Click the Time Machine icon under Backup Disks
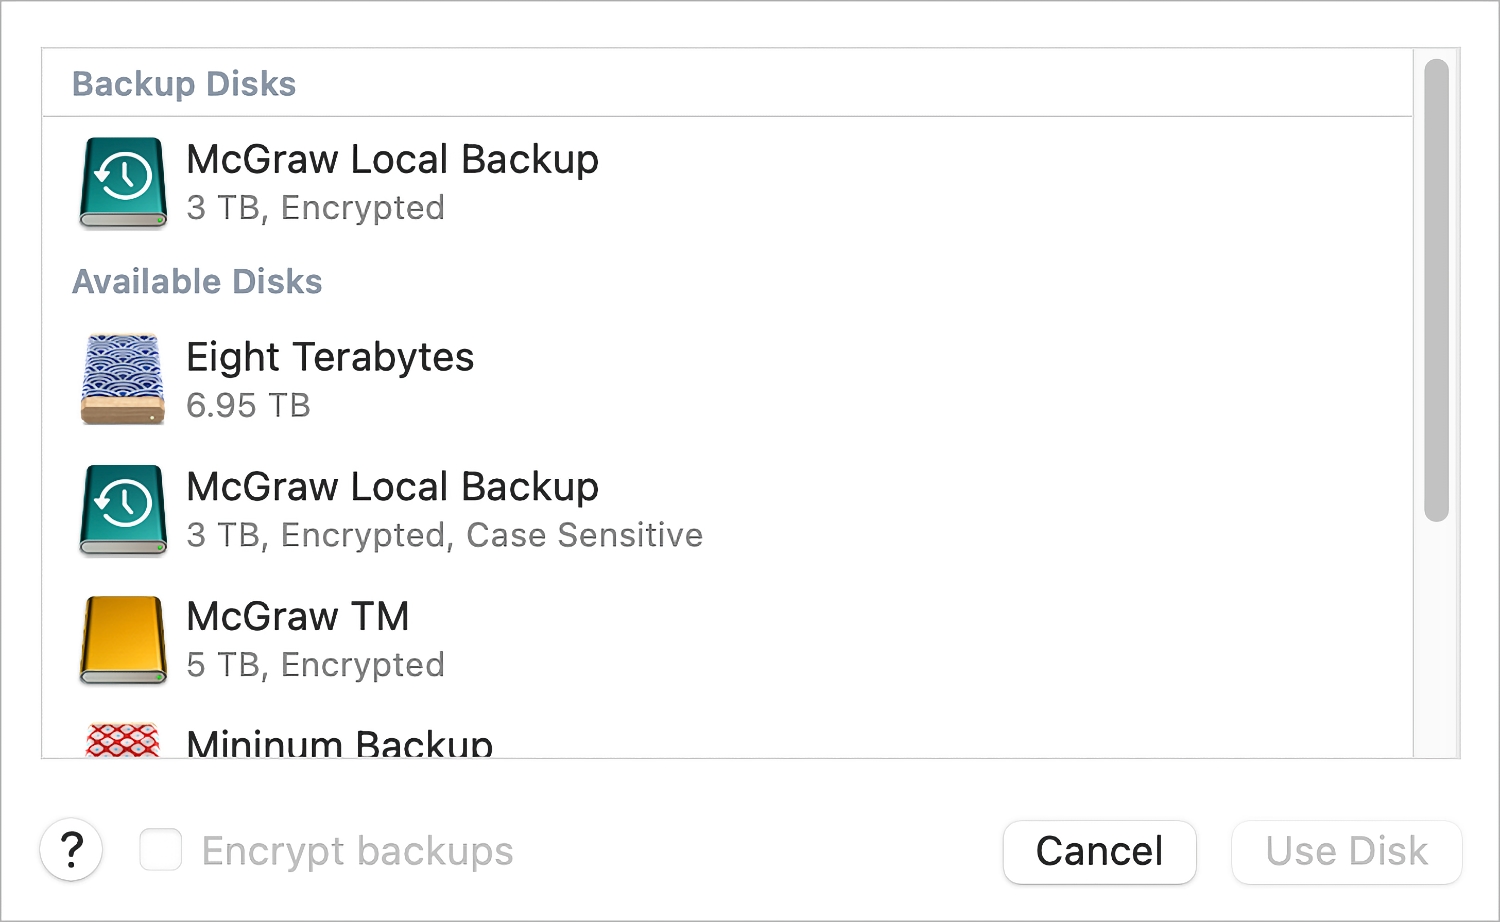This screenshot has width=1500, height=922. (x=123, y=183)
